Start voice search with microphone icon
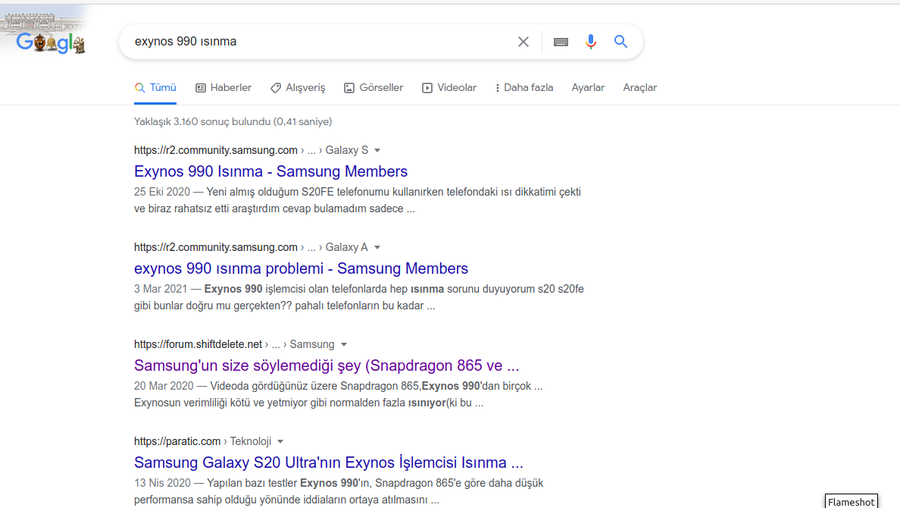Screen dimensions: 900x508 click(591, 42)
